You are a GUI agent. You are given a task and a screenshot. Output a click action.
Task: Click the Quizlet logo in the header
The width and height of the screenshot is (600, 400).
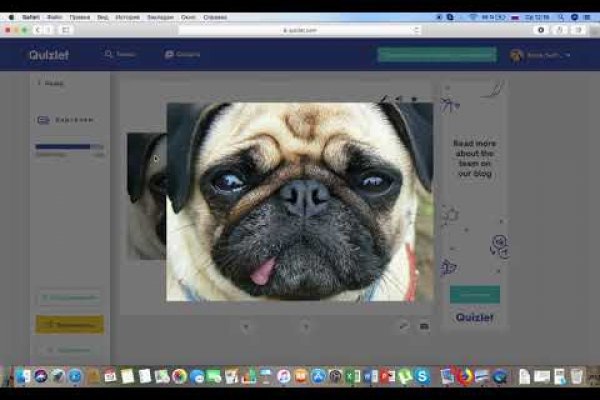(x=46, y=54)
